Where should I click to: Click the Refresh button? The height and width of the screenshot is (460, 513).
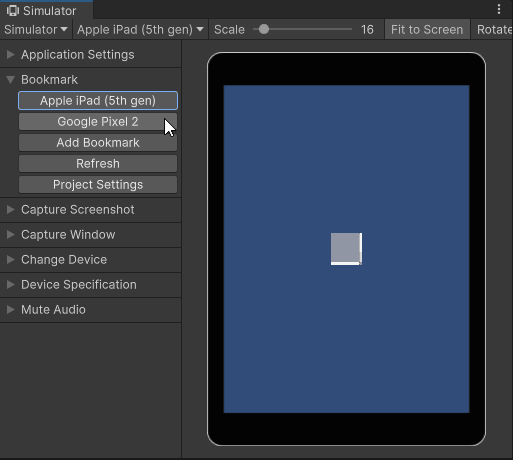pos(98,164)
